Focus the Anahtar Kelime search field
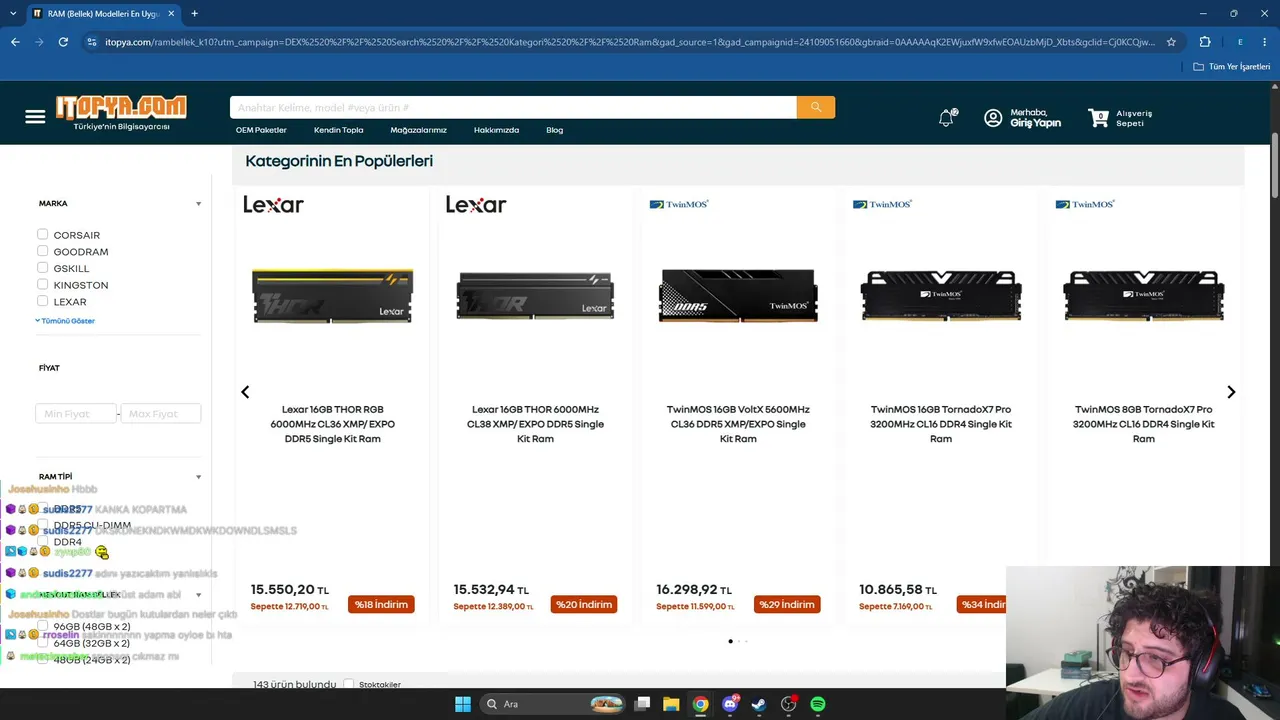Screen dimensions: 1280x720 tap(513, 107)
